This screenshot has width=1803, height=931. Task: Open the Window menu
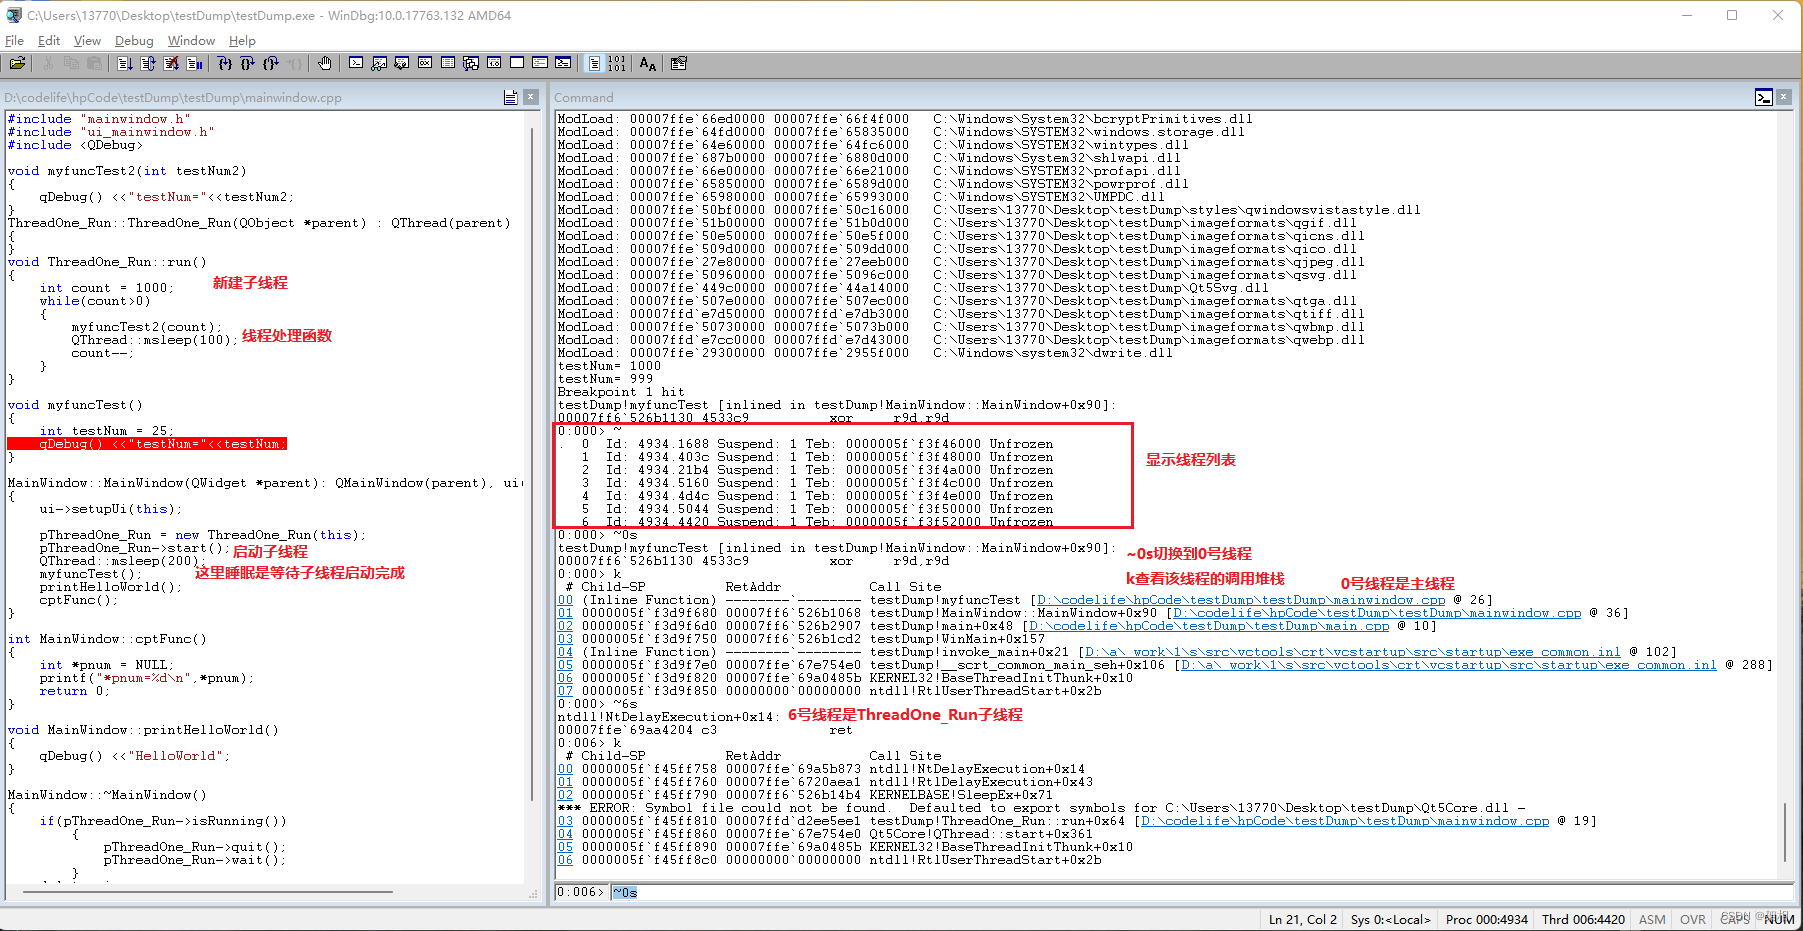[191, 41]
